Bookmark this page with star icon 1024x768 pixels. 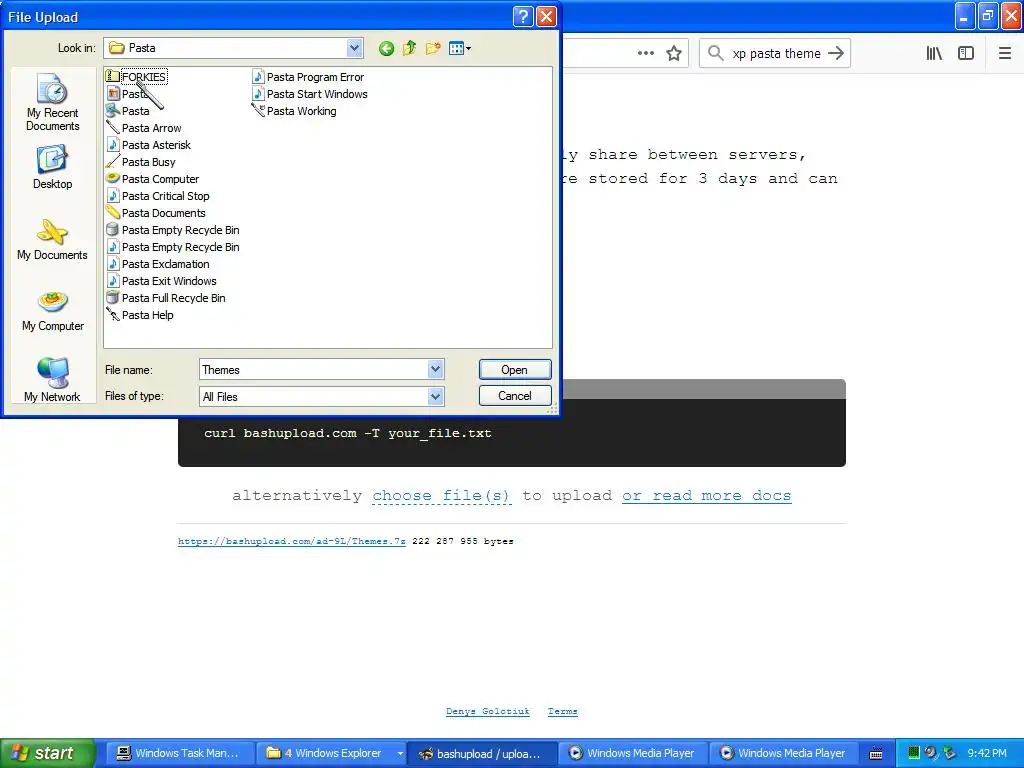tap(674, 53)
